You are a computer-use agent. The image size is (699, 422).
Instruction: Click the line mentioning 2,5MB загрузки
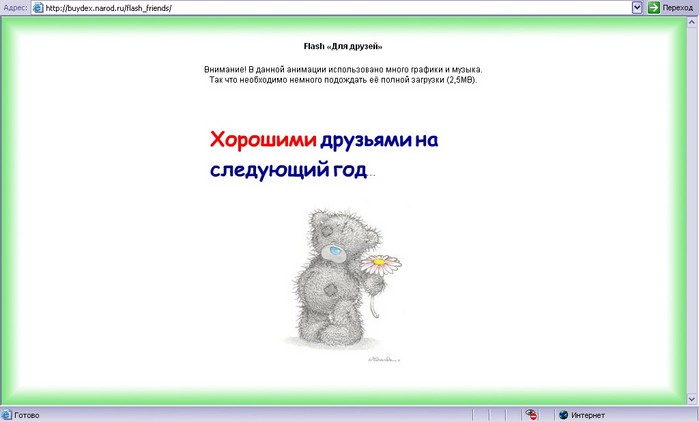click(343, 80)
